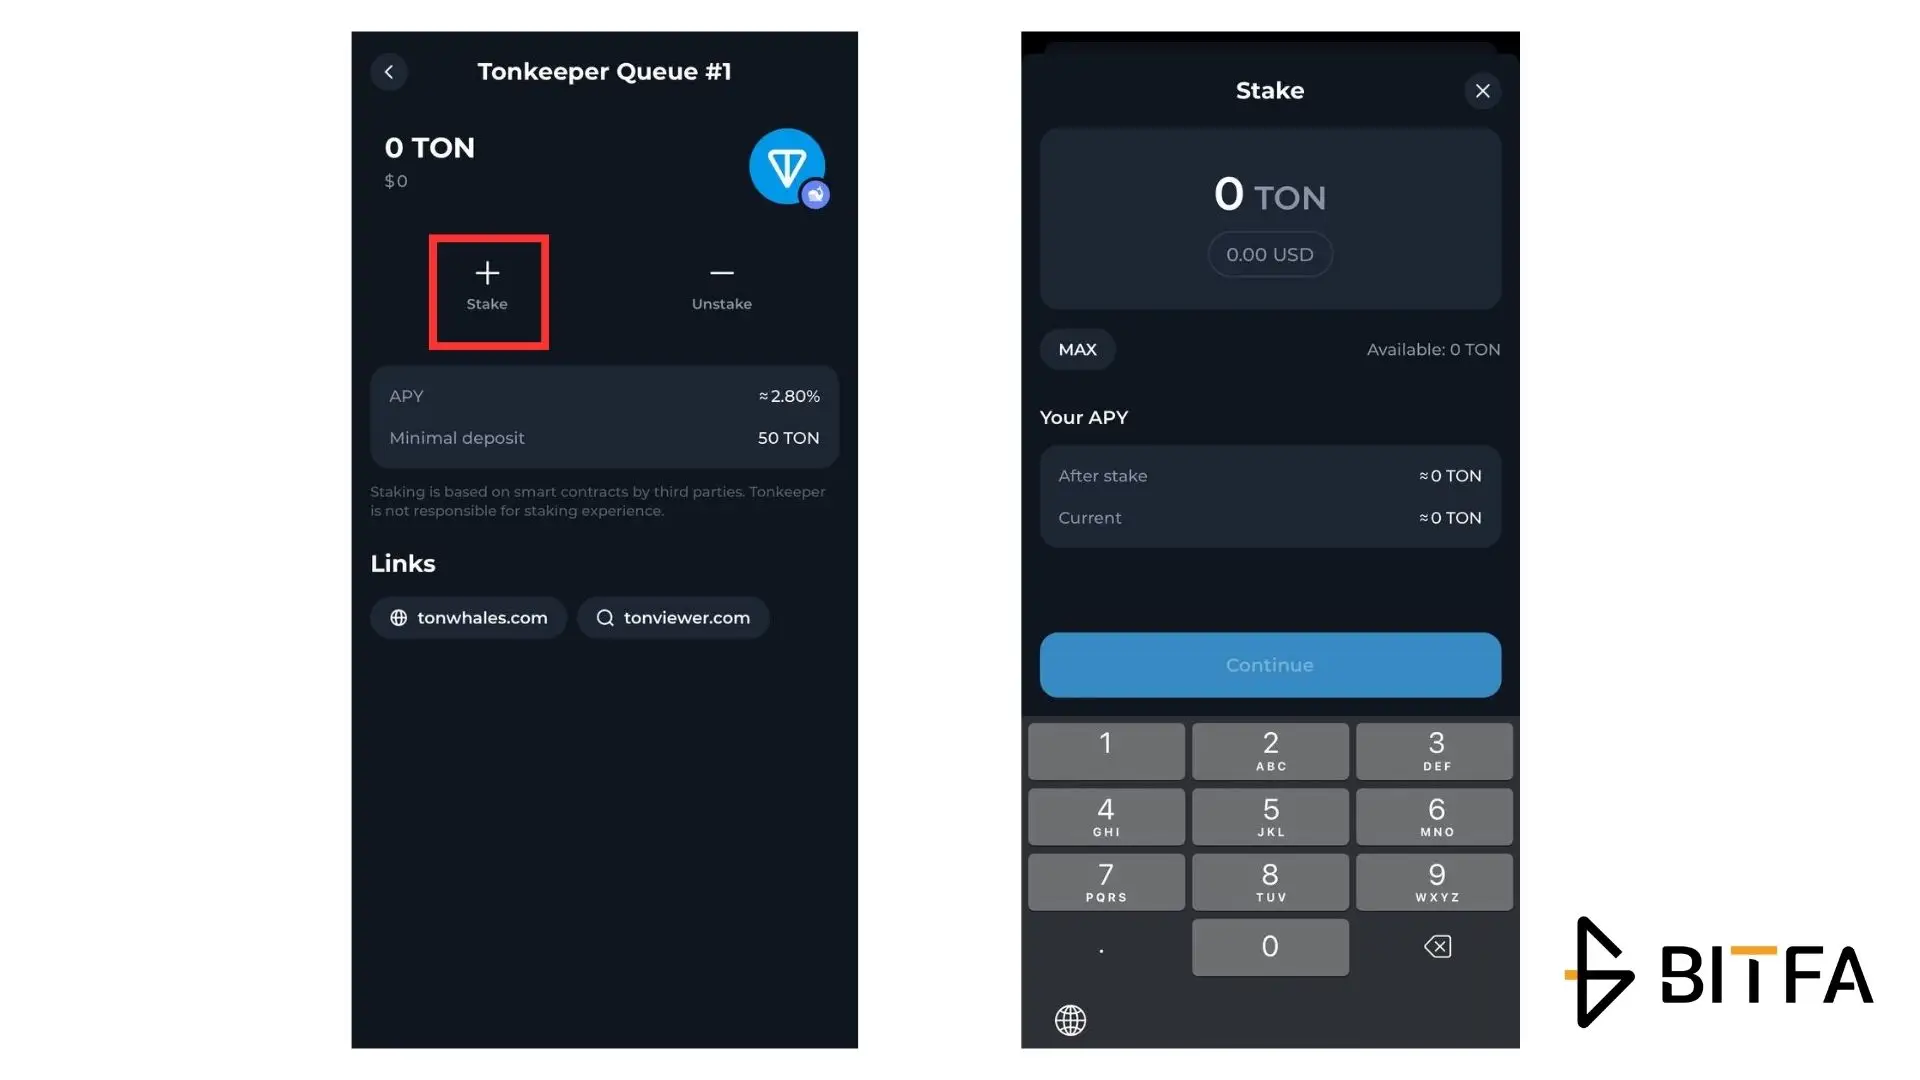Click the Unstake minus icon
The image size is (1920, 1080).
[x=721, y=273]
